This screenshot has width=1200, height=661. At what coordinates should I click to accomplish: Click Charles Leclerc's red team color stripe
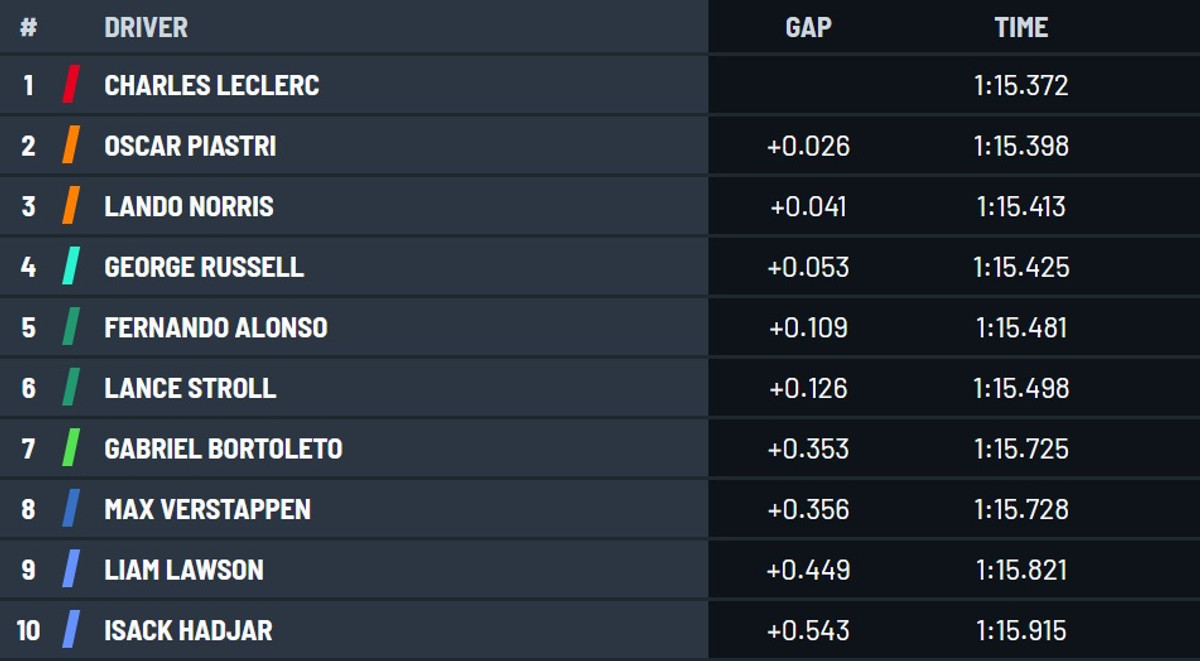tap(71, 84)
